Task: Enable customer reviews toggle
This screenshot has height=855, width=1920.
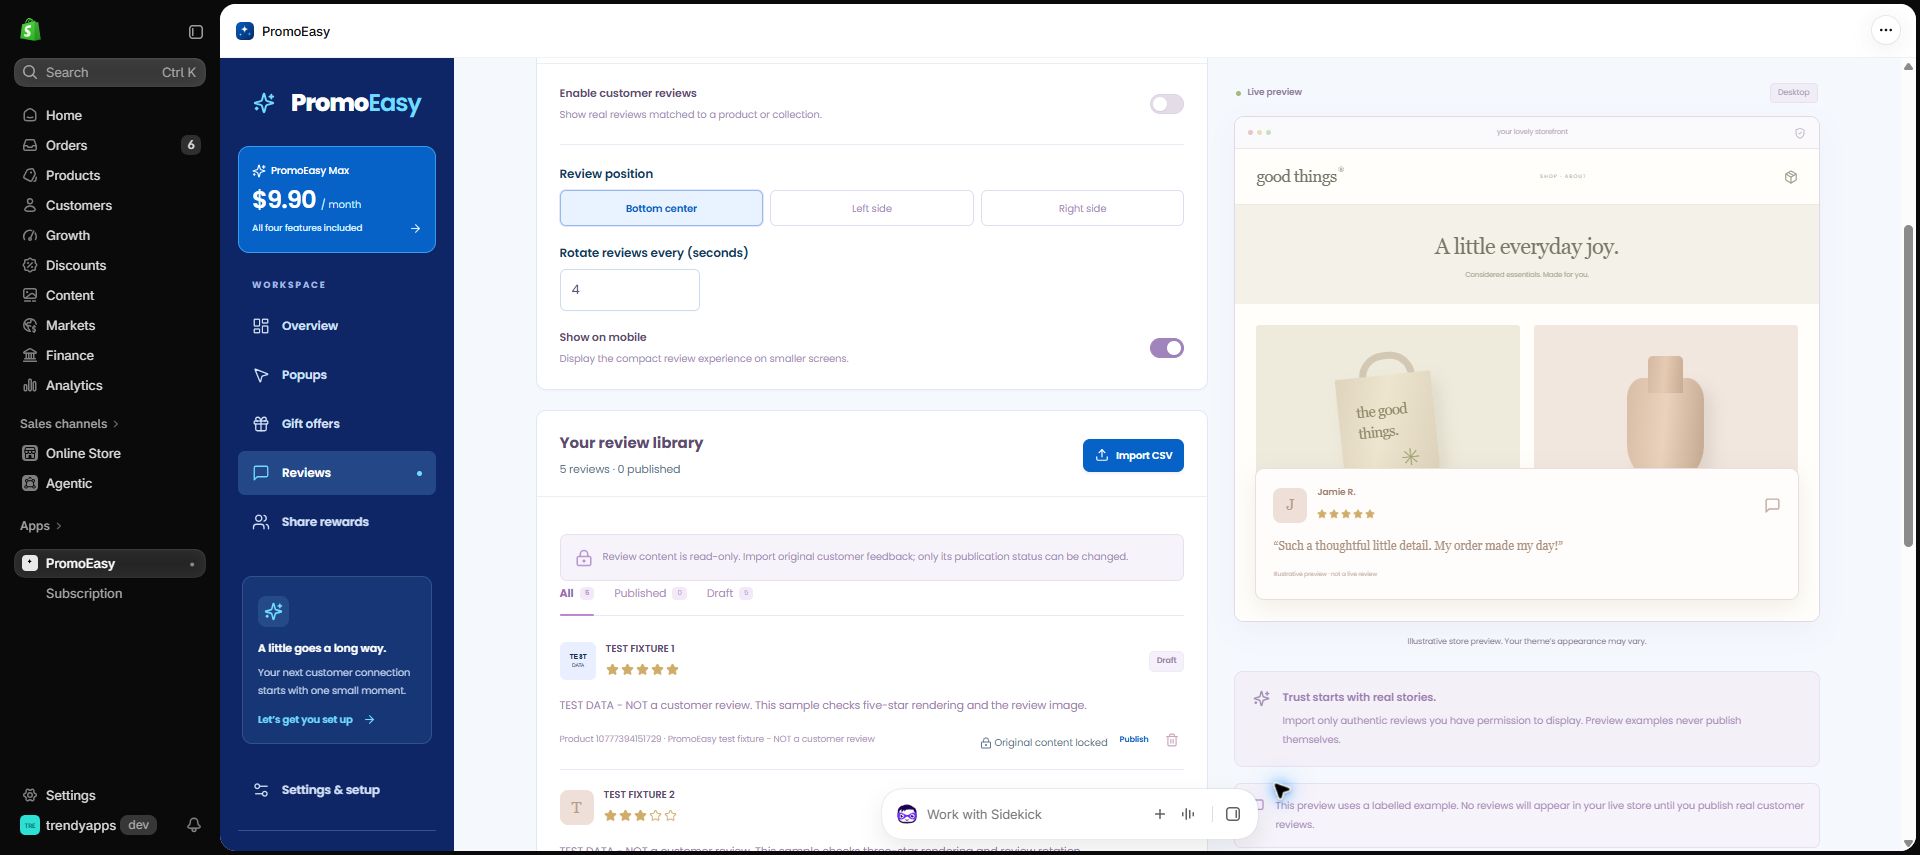Action: click(x=1166, y=104)
